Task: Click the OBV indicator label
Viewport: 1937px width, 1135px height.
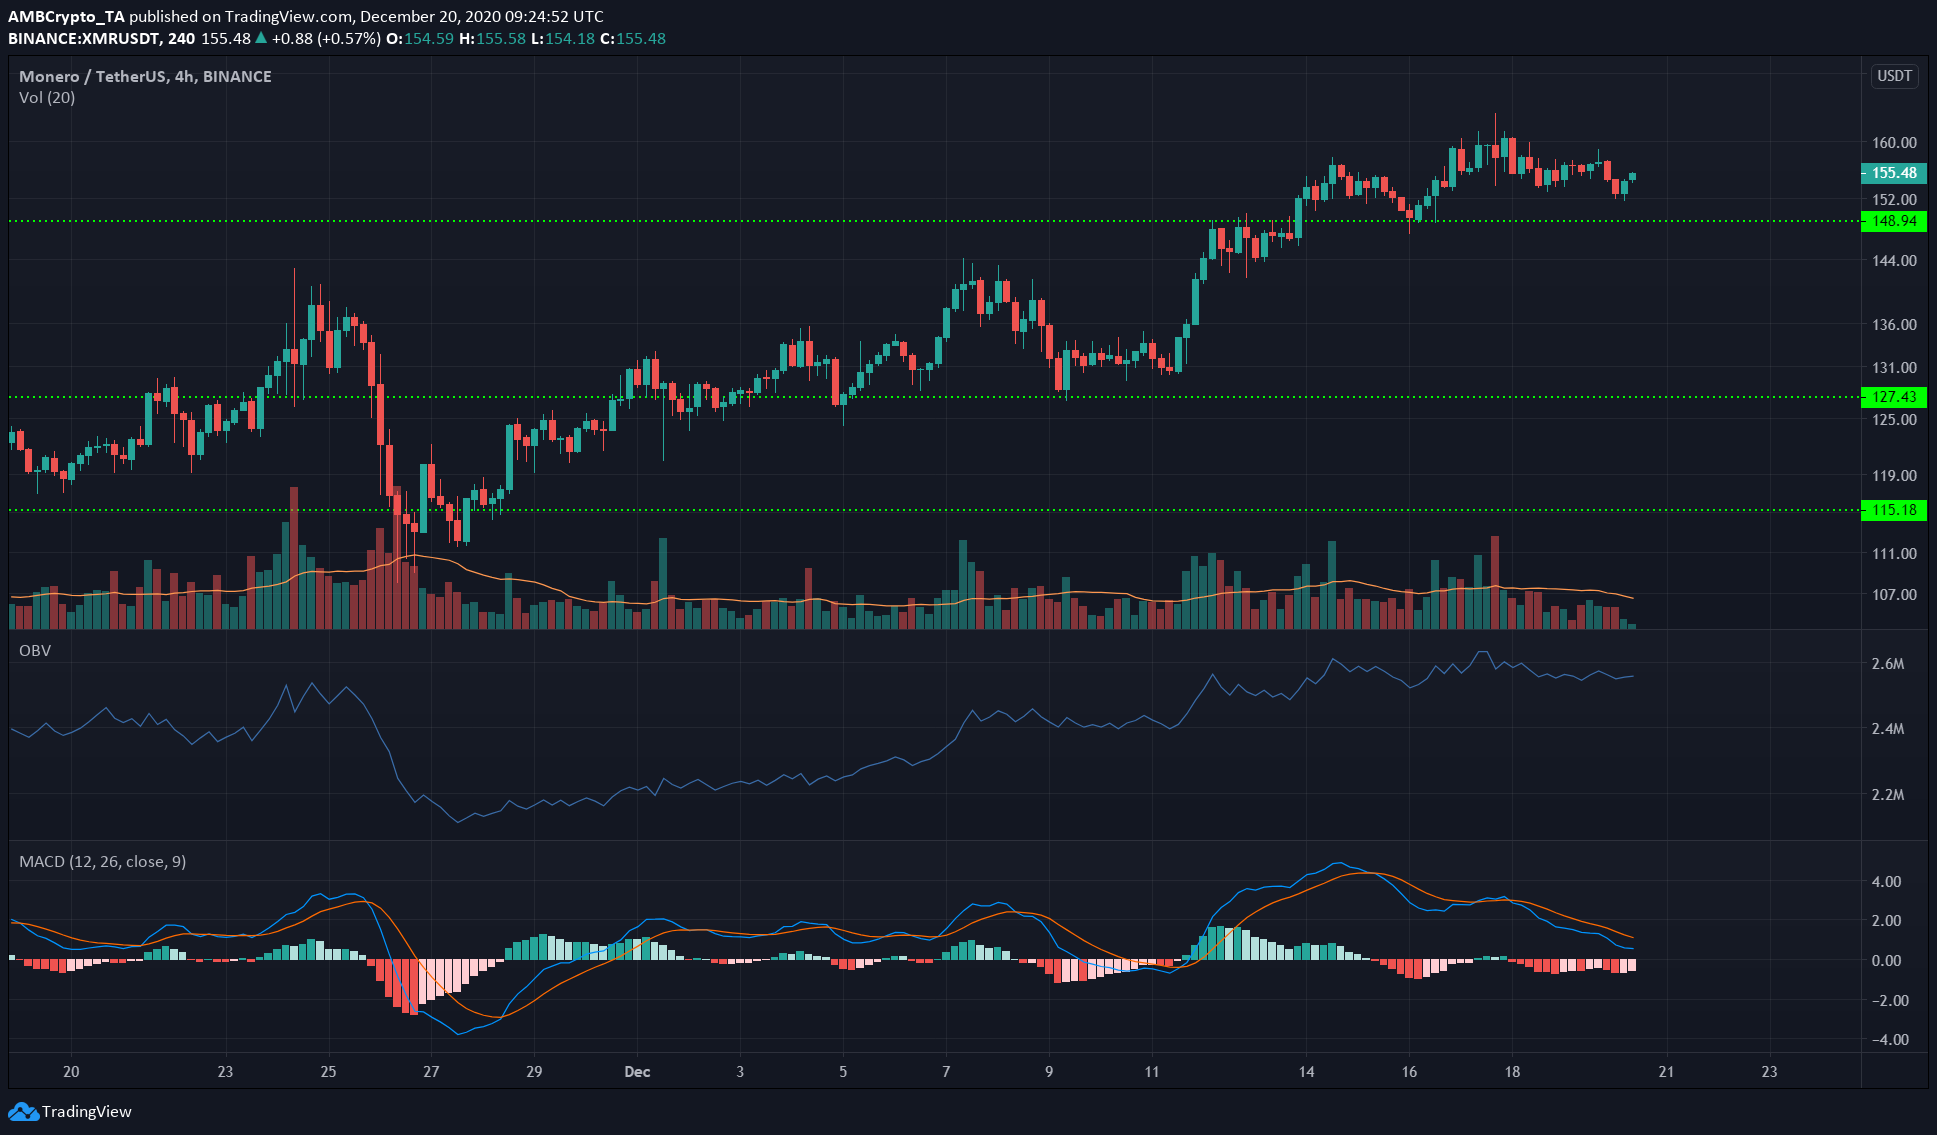Action: (x=35, y=651)
